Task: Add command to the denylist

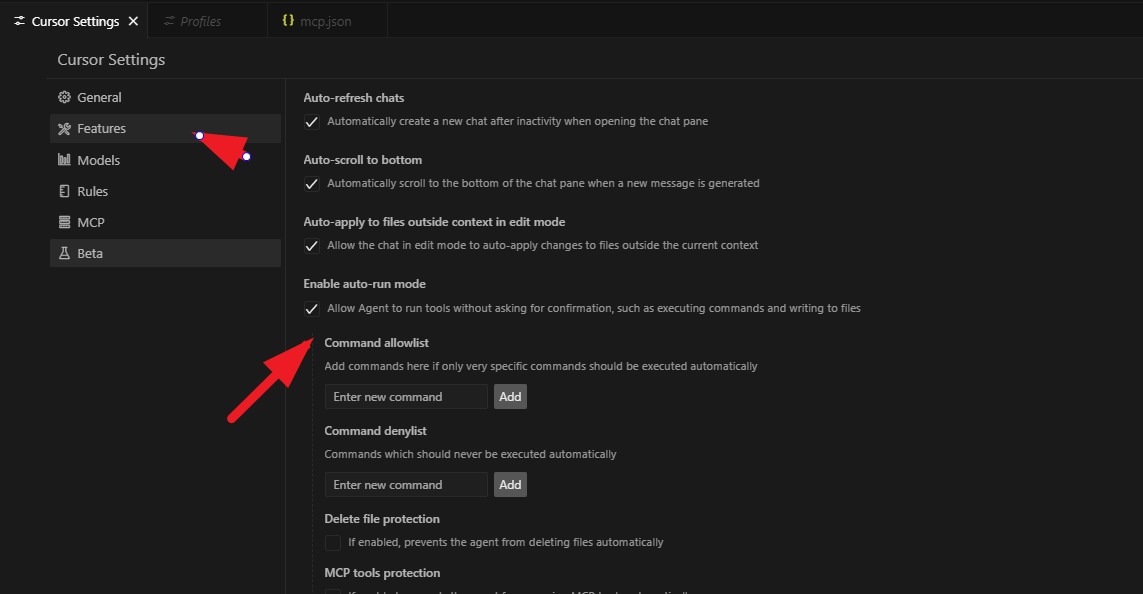Action: coord(510,485)
